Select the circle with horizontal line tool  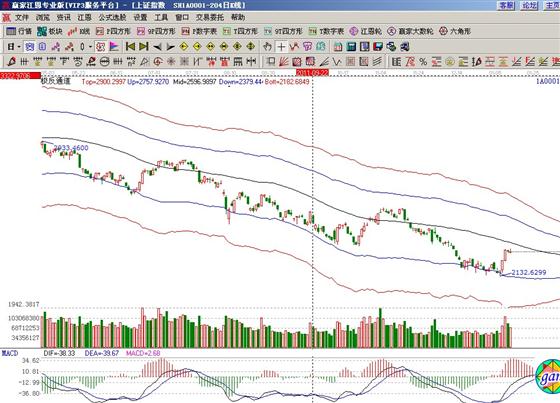pyautogui.click(x=104, y=62)
